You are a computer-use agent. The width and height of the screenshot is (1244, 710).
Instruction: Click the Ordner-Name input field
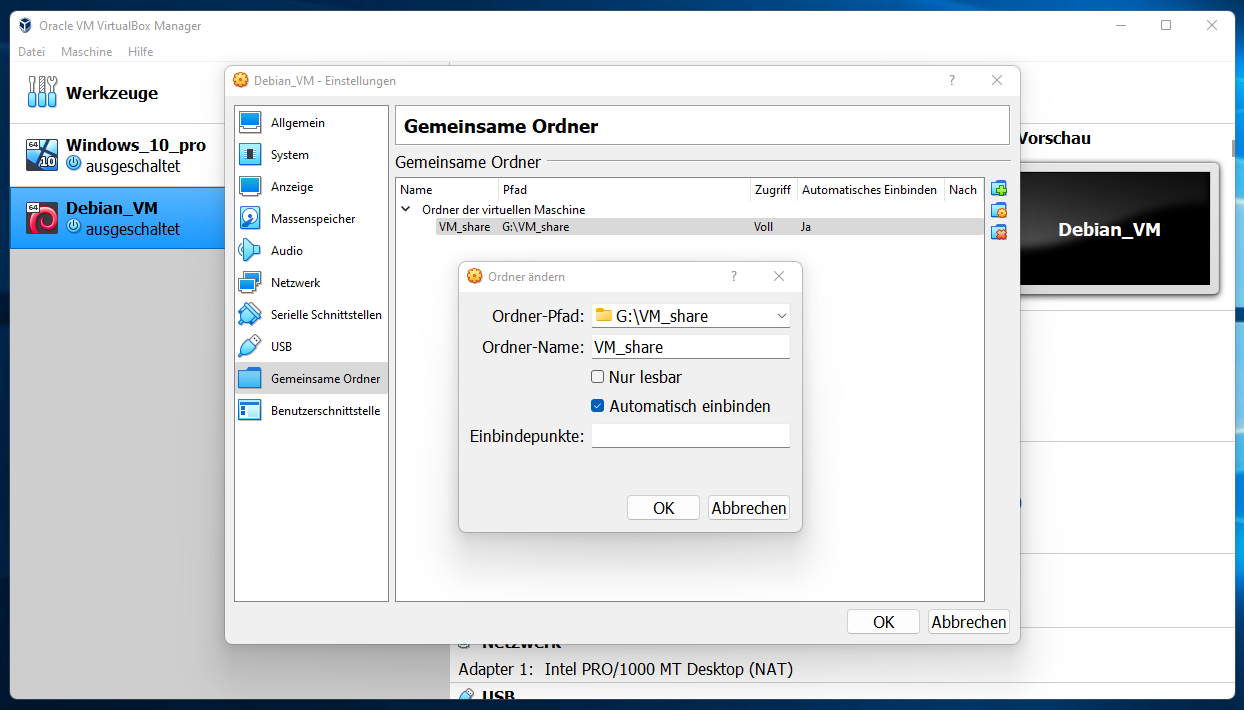coord(691,347)
